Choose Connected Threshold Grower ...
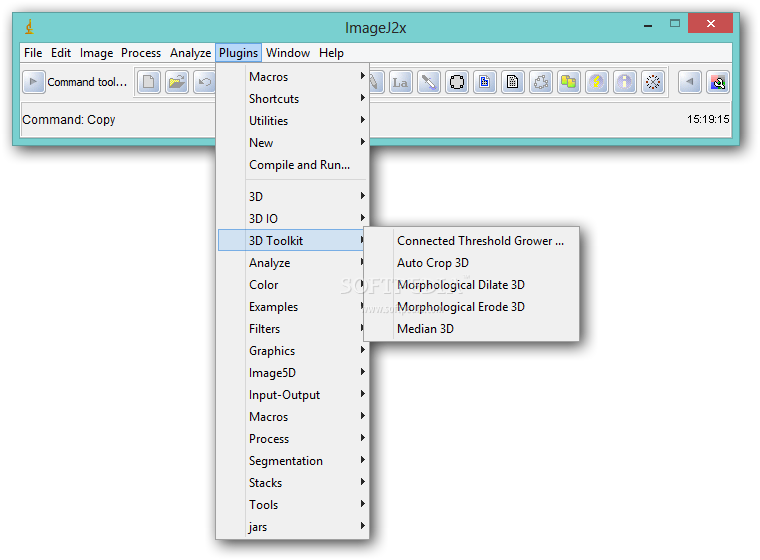The width and height of the screenshot is (760, 560). pos(472,240)
